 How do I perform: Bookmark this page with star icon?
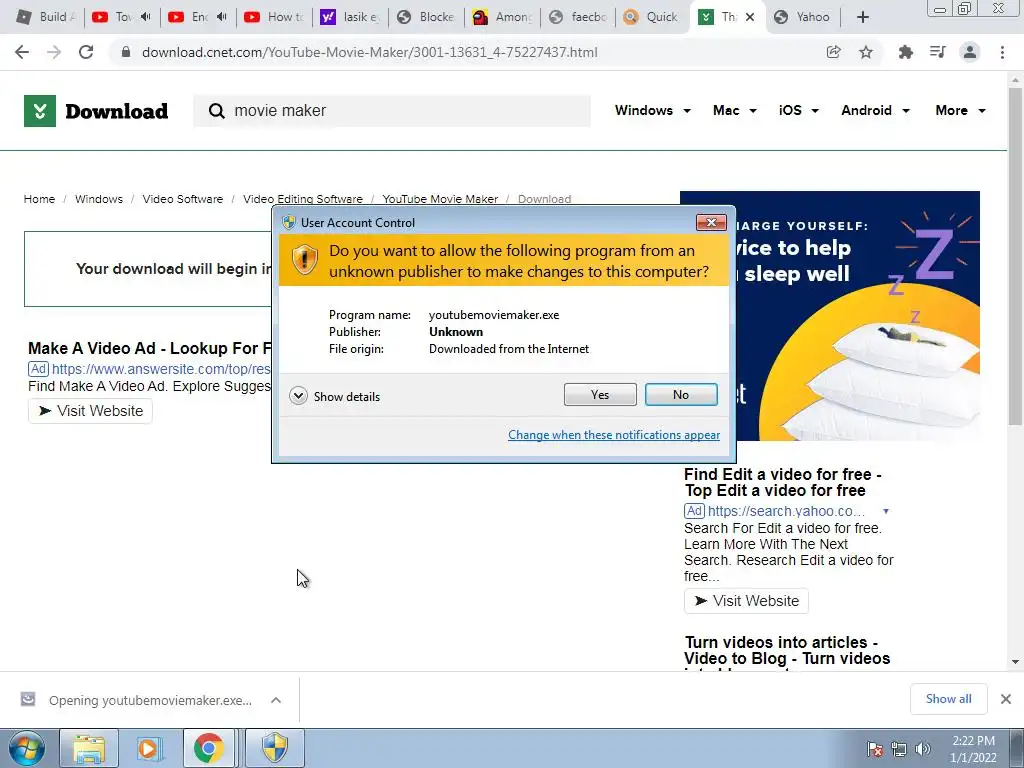[866, 52]
